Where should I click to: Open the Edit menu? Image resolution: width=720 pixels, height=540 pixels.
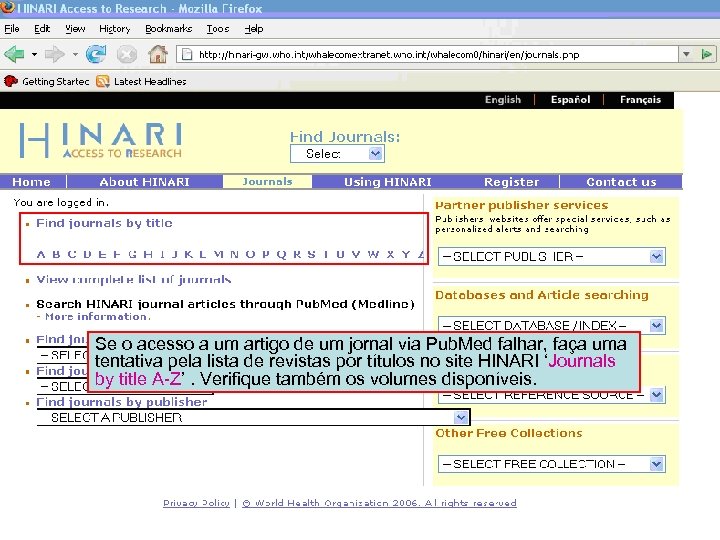click(x=42, y=29)
